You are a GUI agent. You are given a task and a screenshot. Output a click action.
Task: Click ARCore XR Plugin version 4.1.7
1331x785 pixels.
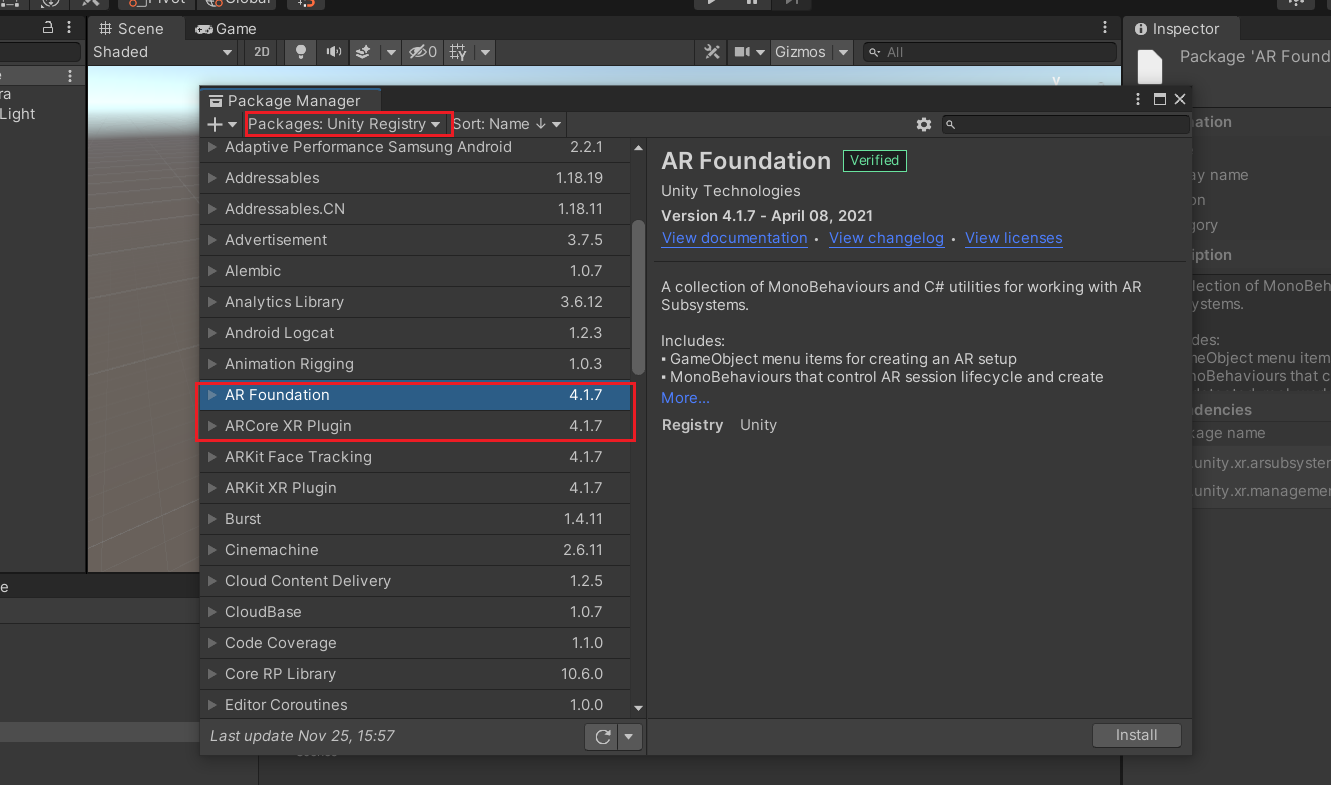585,426
